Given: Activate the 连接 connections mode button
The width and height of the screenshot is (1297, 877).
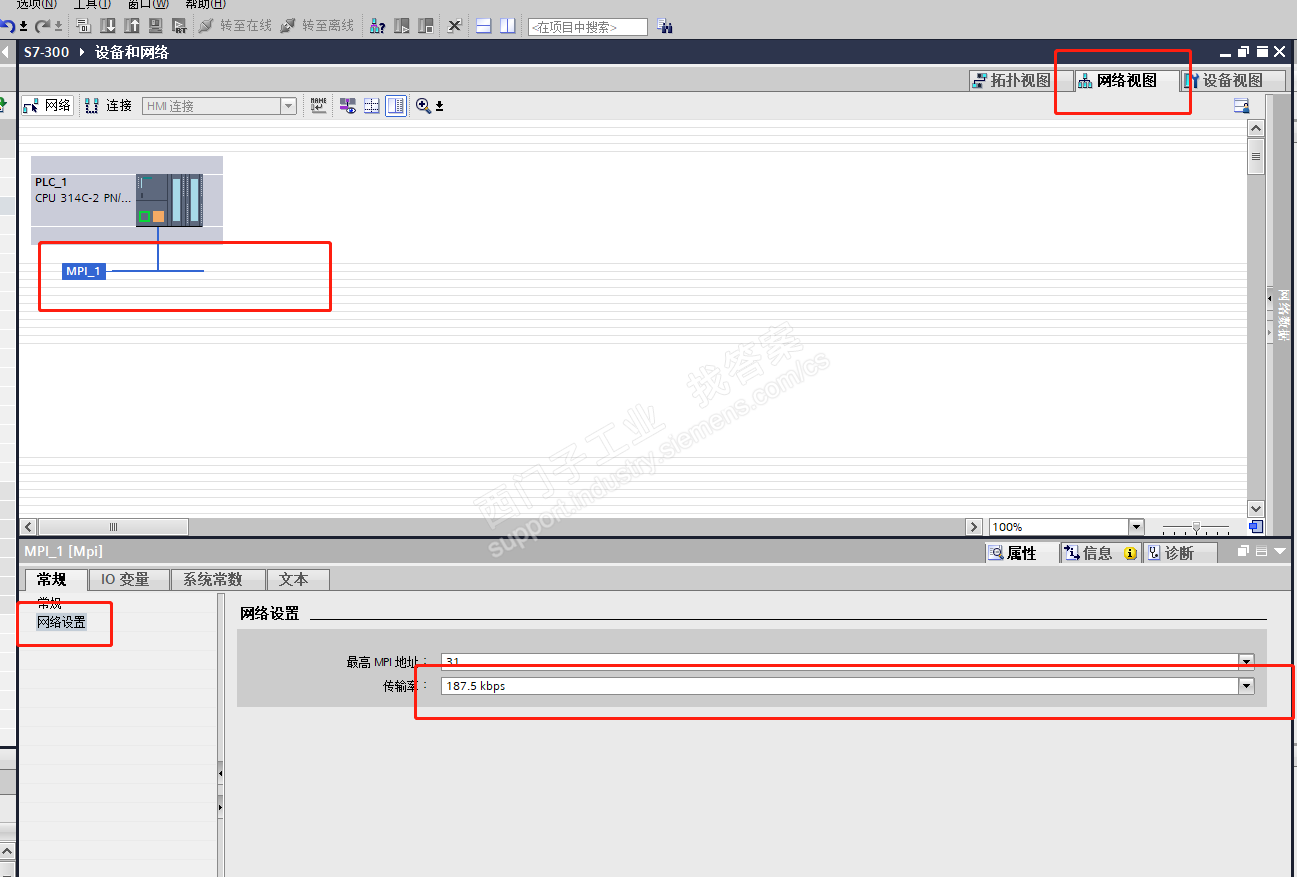Looking at the screenshot, I should tap(109, 105).
